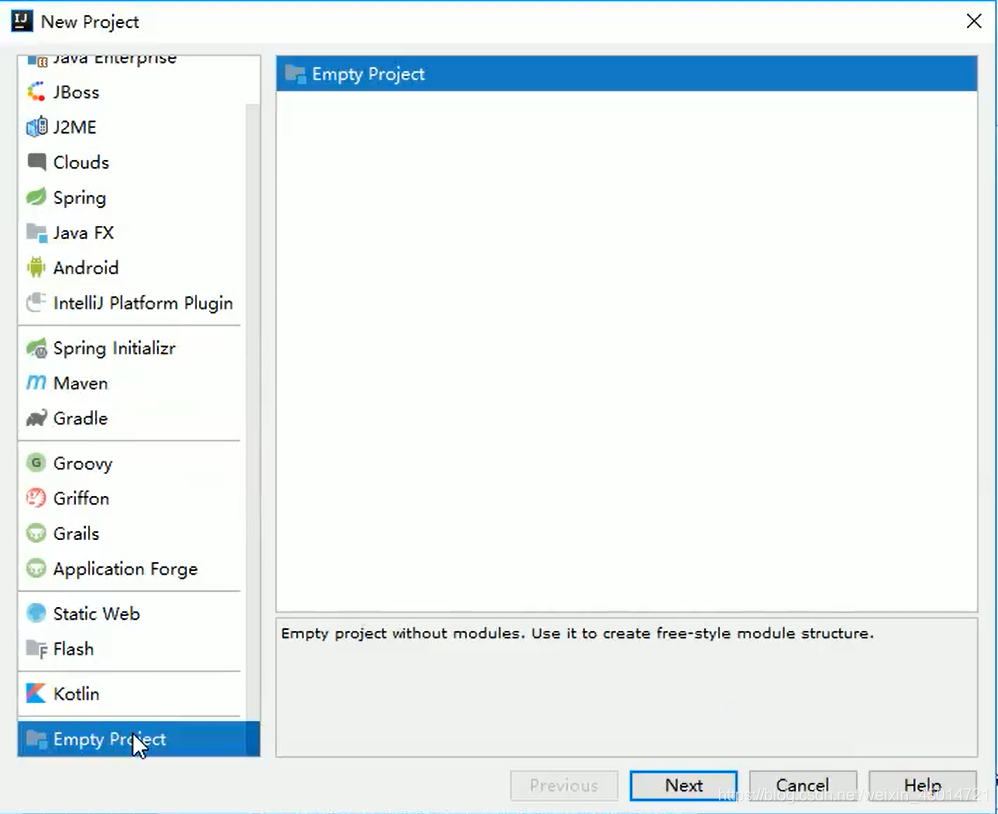Click the Application Forge icon
The height and width of the screenshot is (814, 998).
(x=36, y=568)
